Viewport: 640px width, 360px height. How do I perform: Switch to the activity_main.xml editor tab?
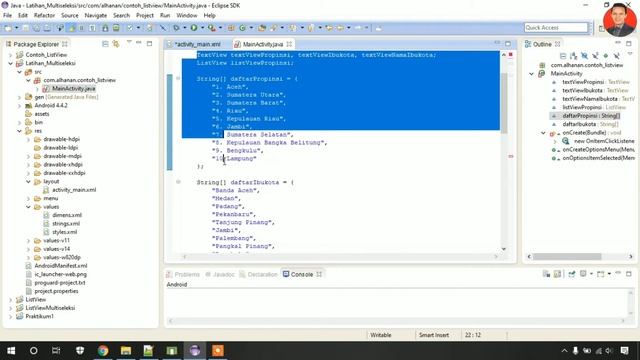pos(197,44)
